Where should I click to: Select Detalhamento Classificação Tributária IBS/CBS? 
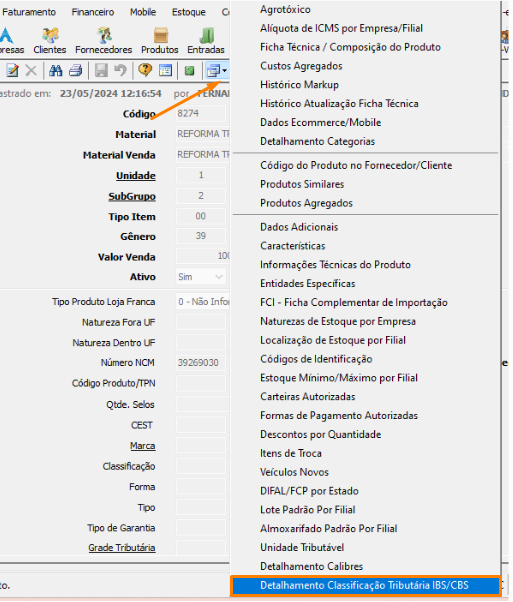(366, 585)
